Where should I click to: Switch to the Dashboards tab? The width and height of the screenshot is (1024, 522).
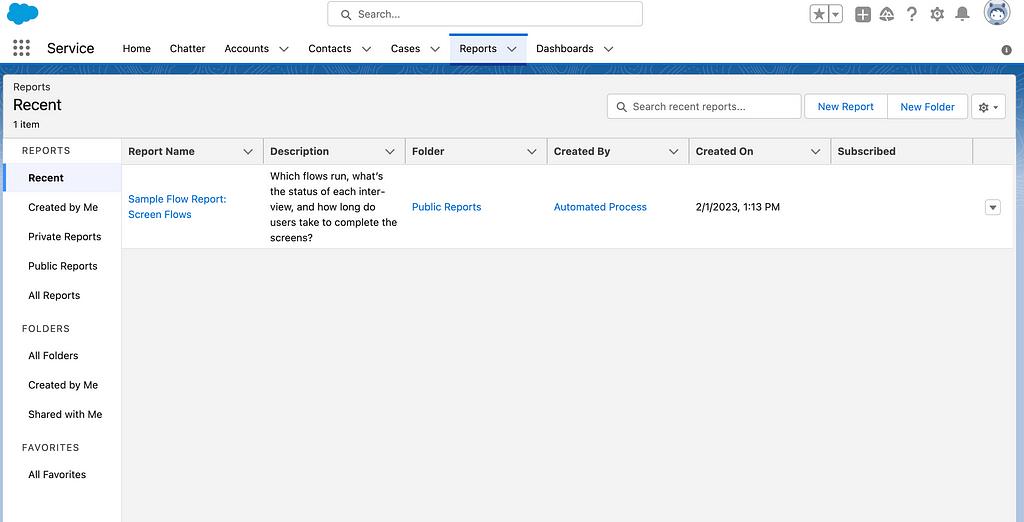tap(564, 49)
